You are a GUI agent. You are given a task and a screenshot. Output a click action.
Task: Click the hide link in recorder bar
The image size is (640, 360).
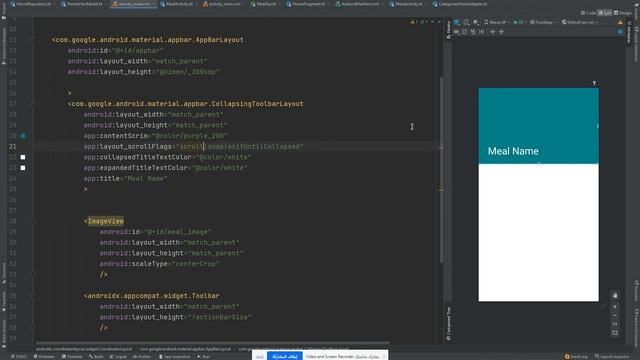tap(260, 357)
